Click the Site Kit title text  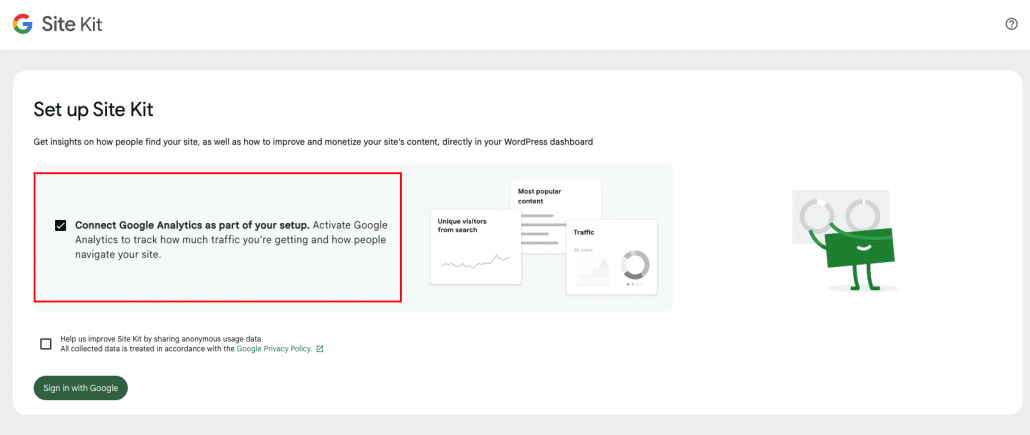(x=72, y=24)
